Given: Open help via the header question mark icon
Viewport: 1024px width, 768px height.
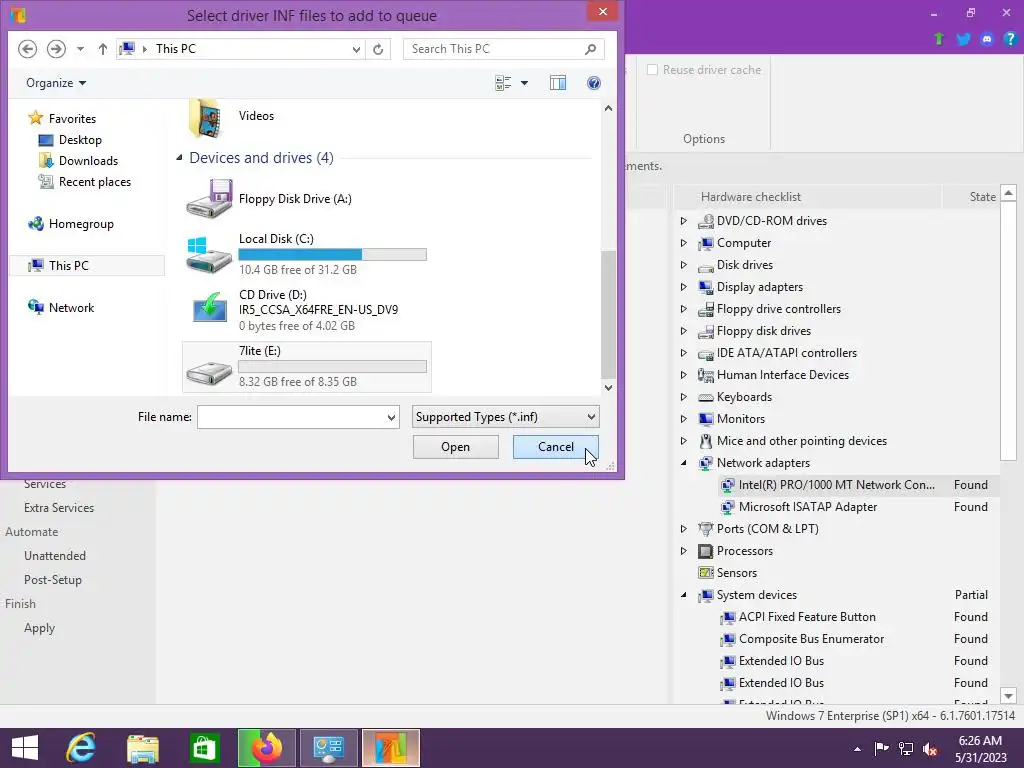Looking at the screenshot, I should [1010, 39].
